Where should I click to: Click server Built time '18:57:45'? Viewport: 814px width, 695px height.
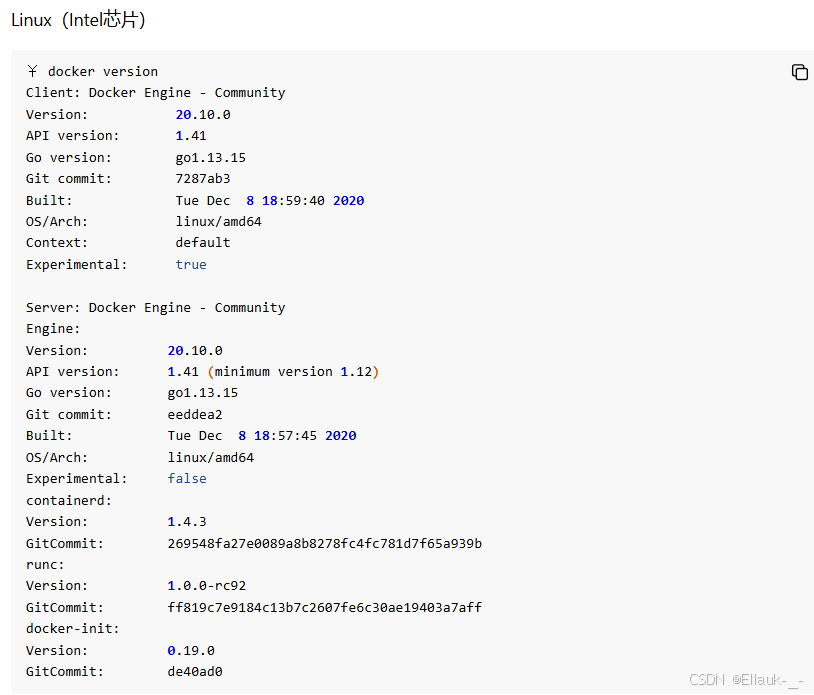click(x=285, y=436)
